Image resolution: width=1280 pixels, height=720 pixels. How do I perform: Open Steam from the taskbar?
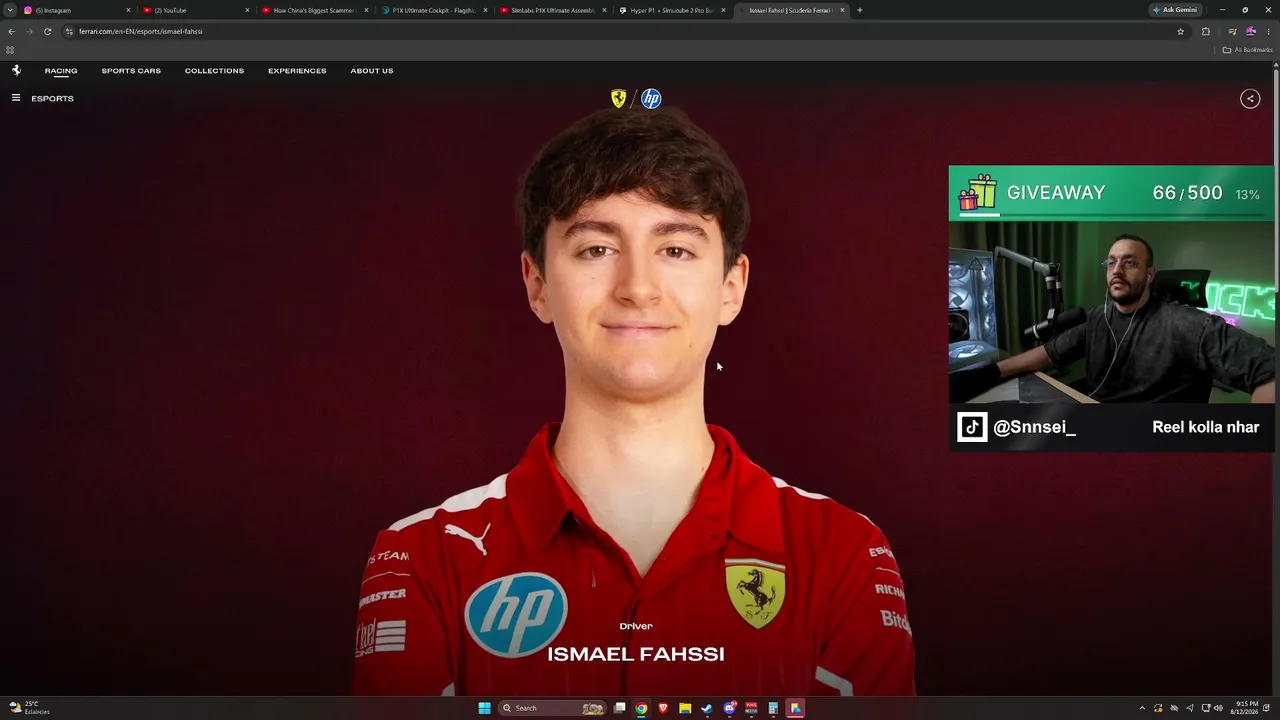coord(707,708)
